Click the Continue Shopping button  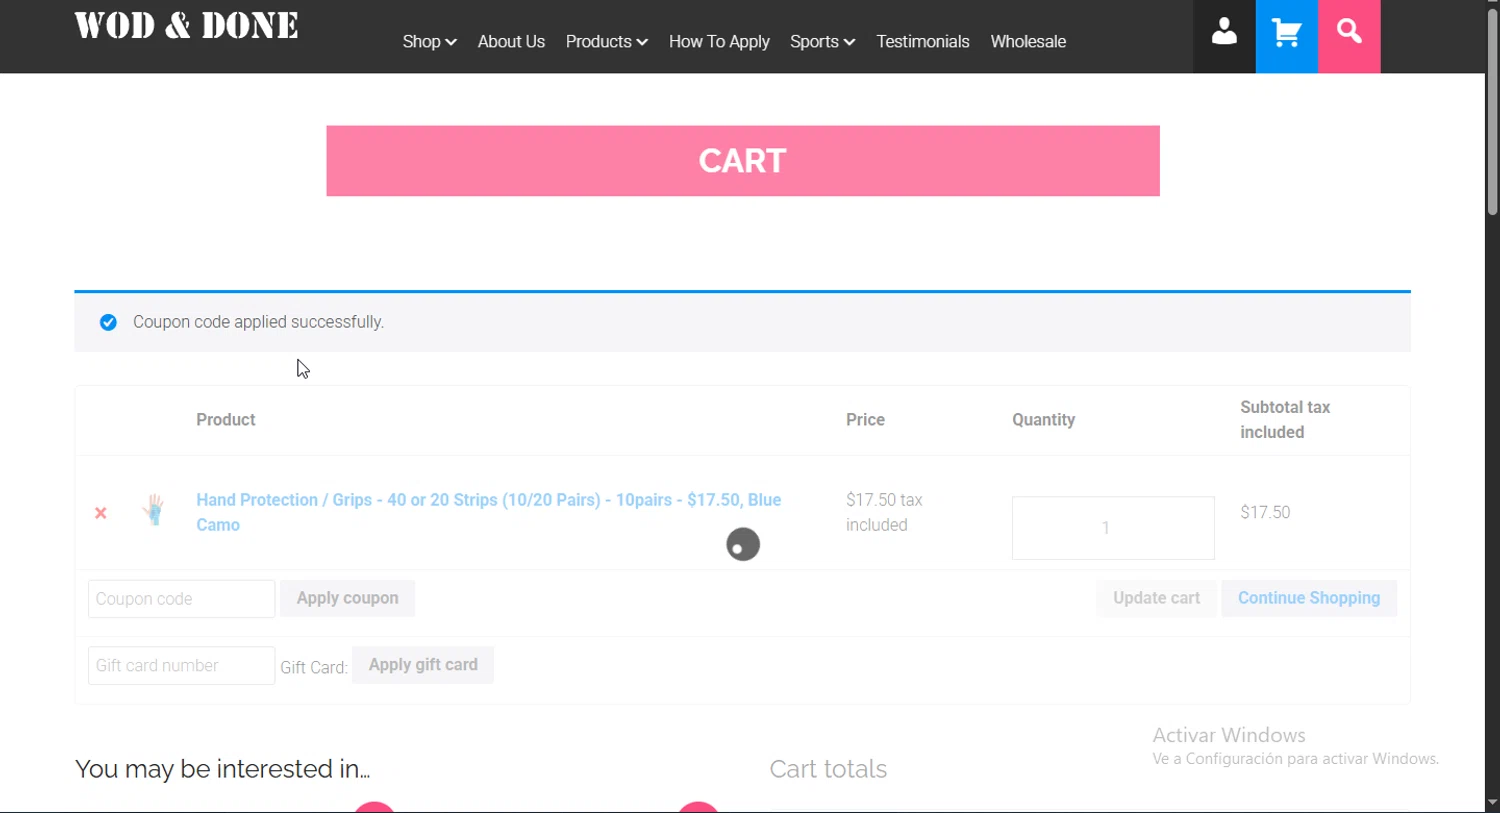click(1309, 598)
